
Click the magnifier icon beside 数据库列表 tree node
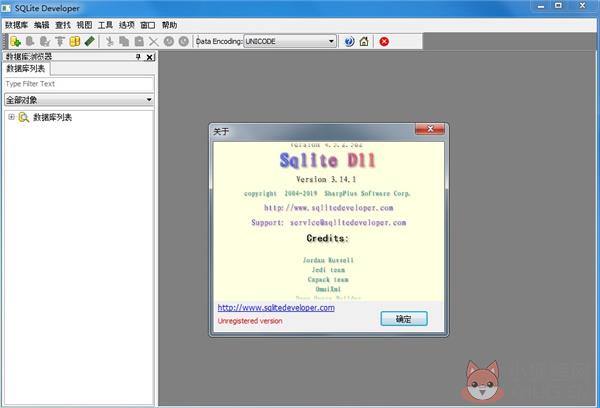coord(24,117)
